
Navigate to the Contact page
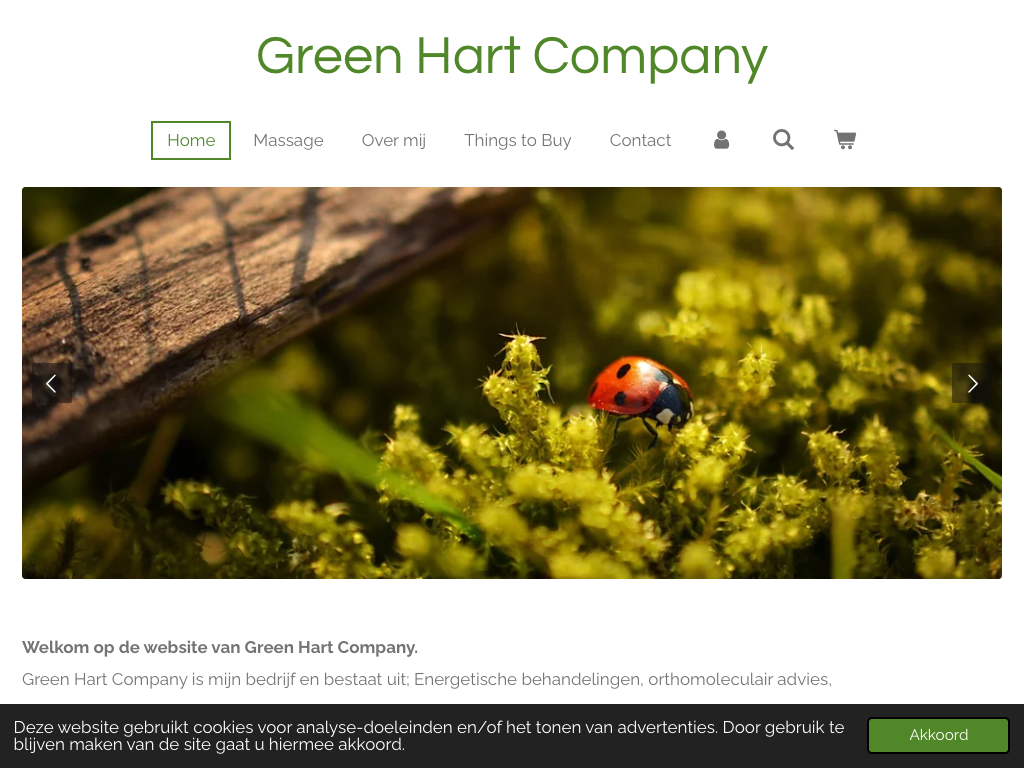click(x=640, y=140)
